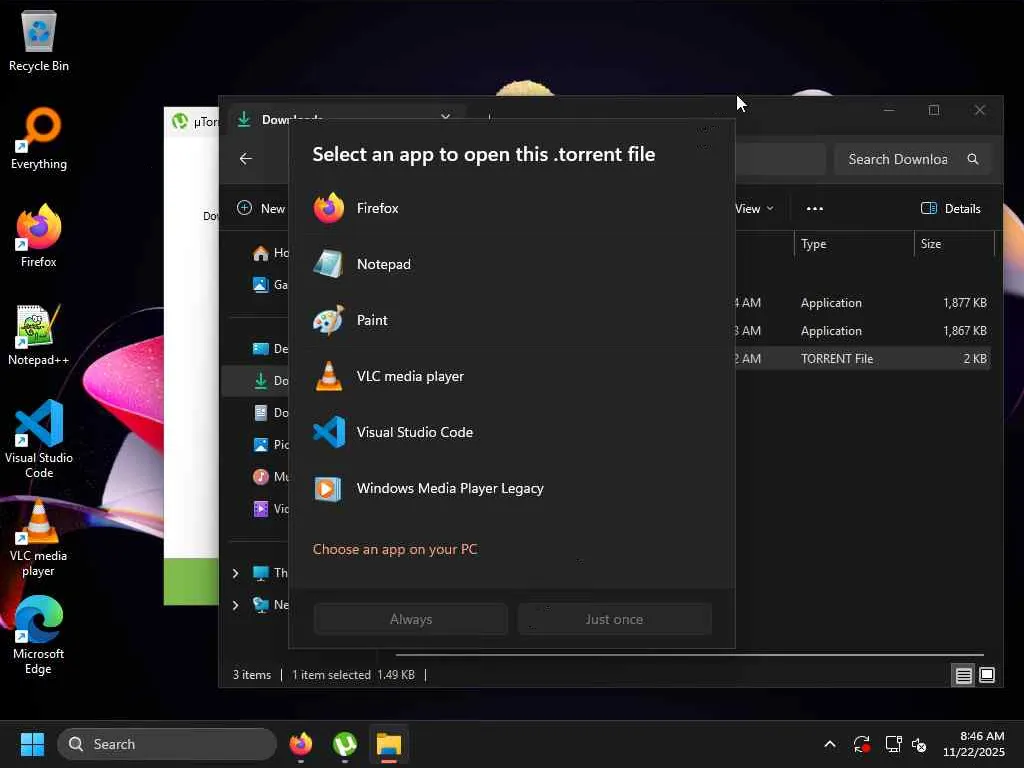Open the View dropdown in File Explorer
Screen dimensions: 1024x768
pos(755,208)
